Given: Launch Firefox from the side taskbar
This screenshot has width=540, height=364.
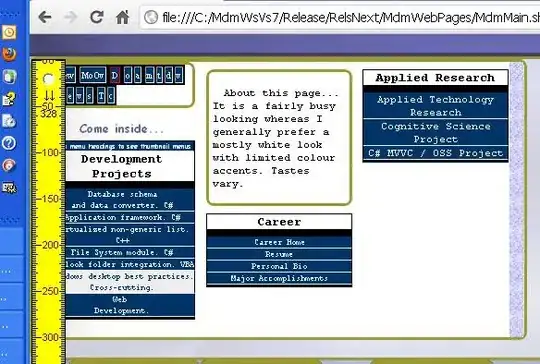Looking at the screenshot, I should [9, 54].
